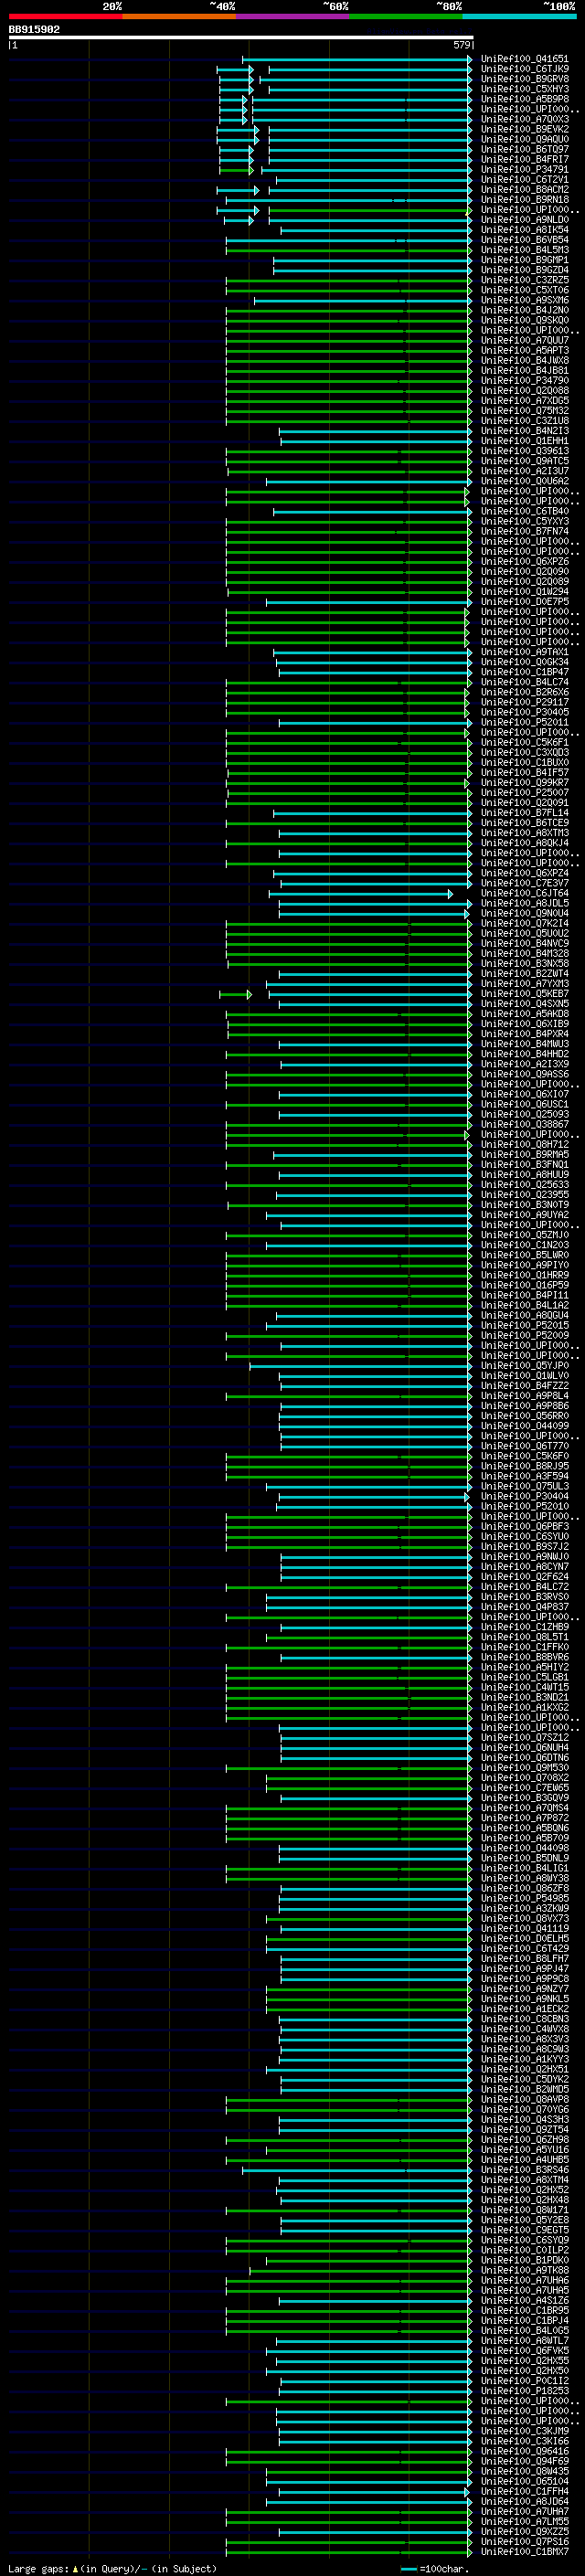585x2576 pixels.
Task: Click the cyan ~100% identity legend segment
Action: (x=520, y=16)
